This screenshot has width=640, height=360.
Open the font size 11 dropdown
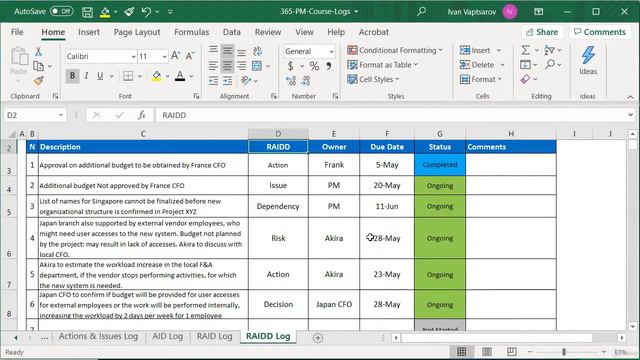tap(164, 56)
